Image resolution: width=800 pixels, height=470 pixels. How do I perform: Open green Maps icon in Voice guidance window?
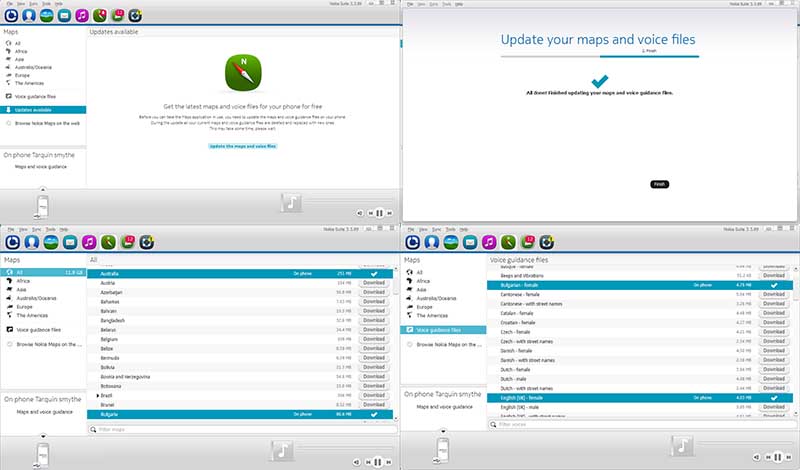[508, 242]
